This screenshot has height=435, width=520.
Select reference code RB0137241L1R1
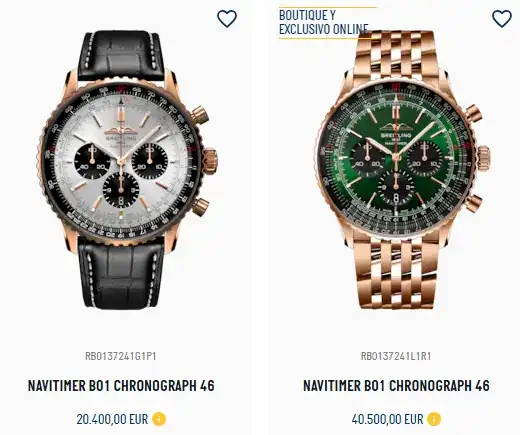pyautogui.click(x=396, y=356)
